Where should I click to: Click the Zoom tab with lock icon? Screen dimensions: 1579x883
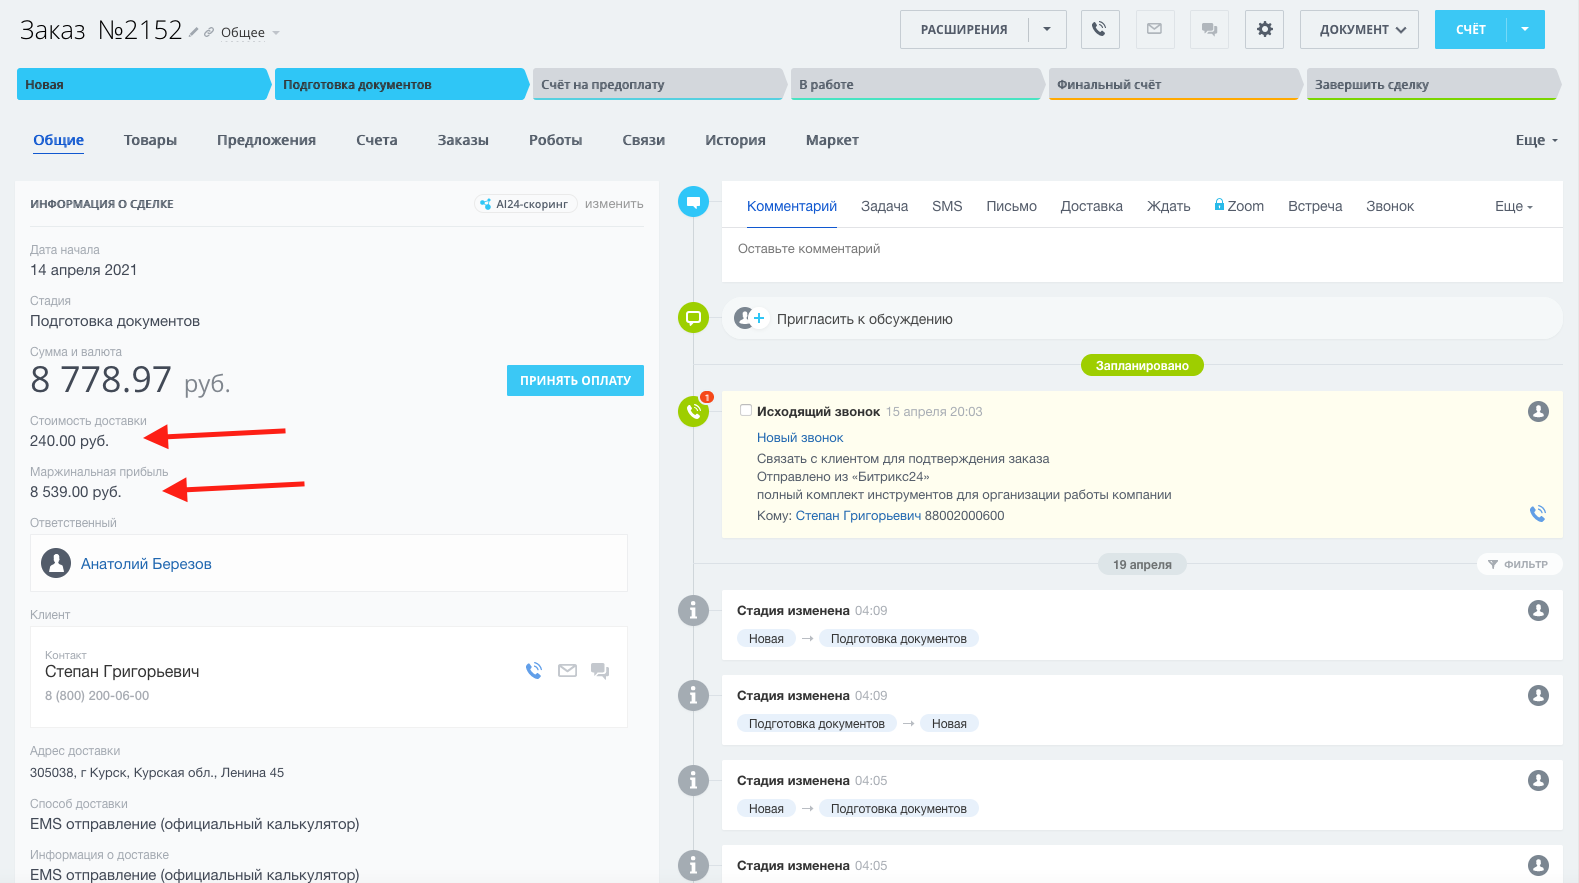1239,206
